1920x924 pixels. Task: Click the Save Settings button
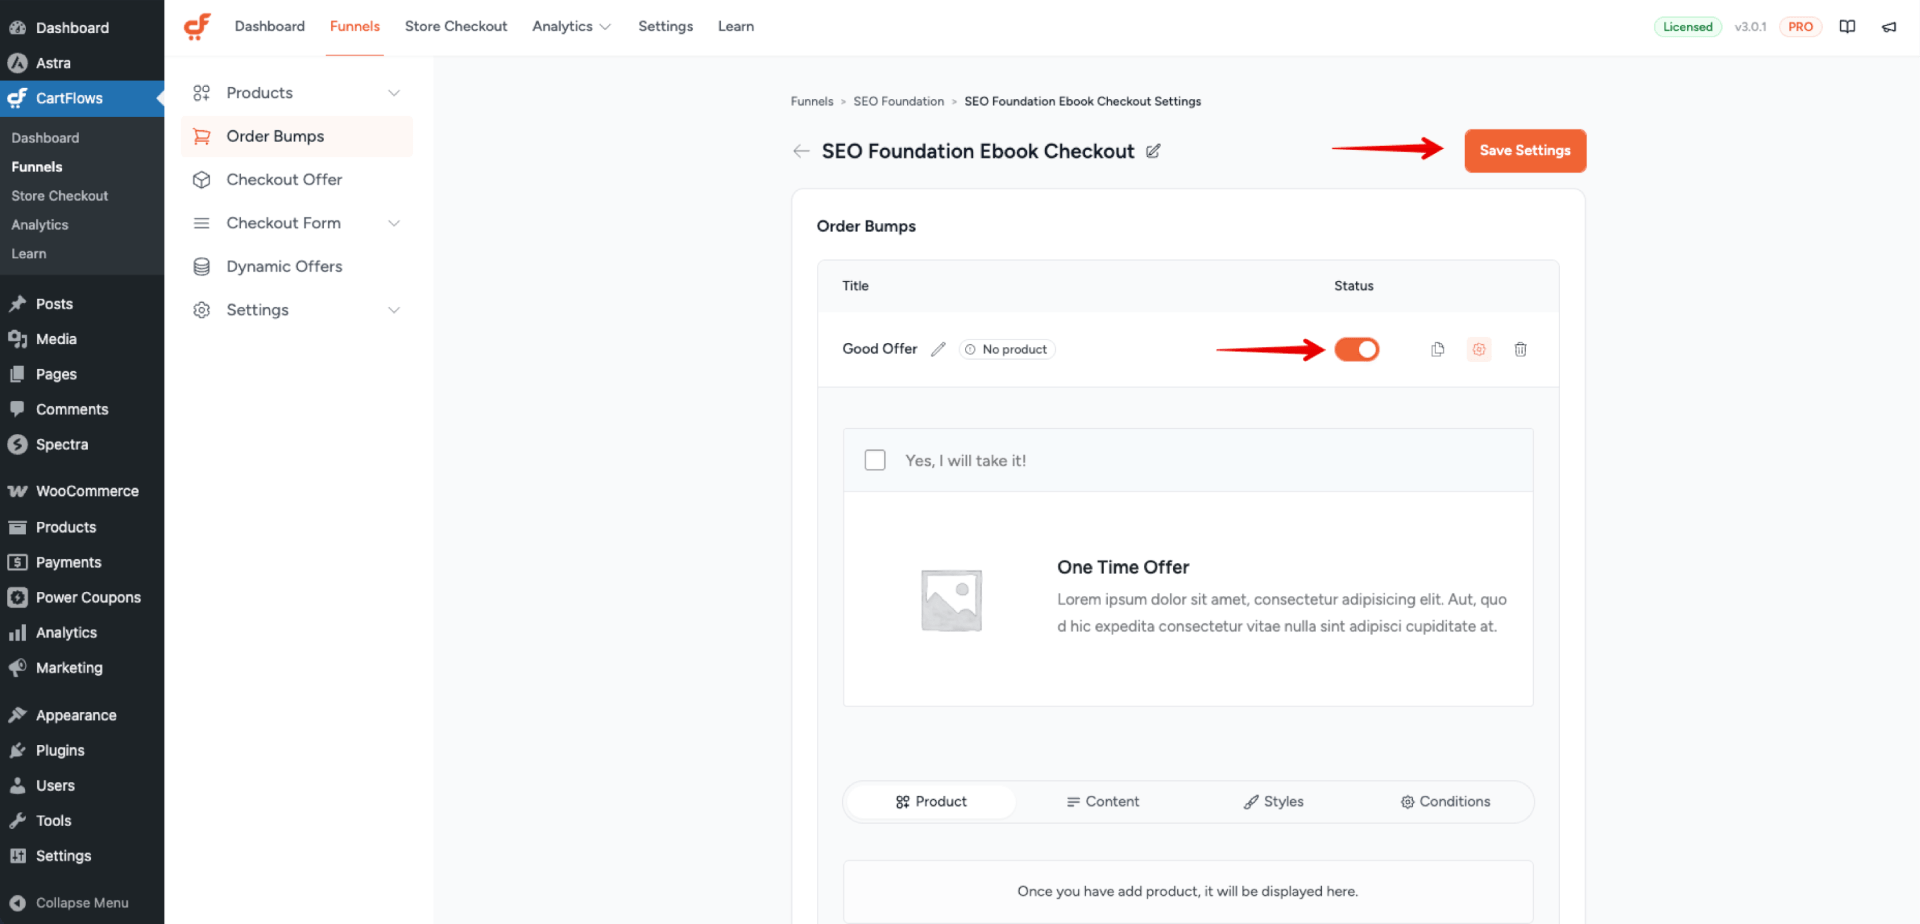point(1525,151)
